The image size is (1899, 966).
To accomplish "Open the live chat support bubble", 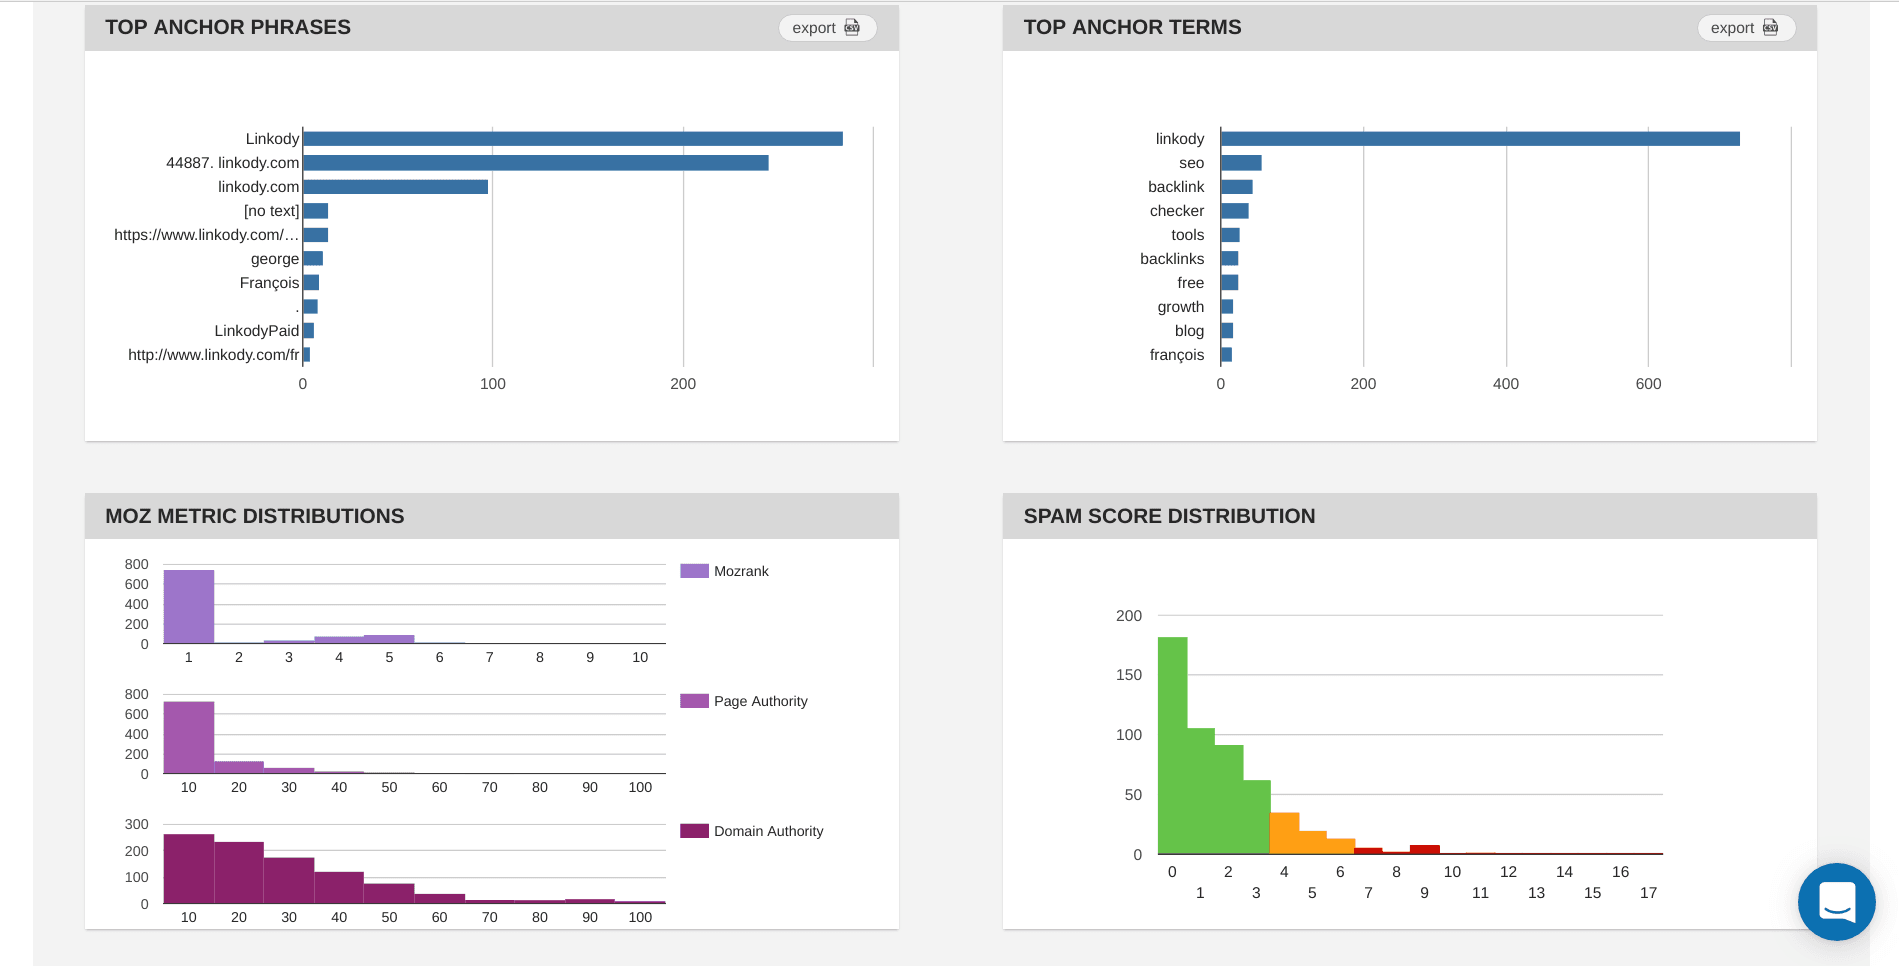I will tap(1836, 901).
